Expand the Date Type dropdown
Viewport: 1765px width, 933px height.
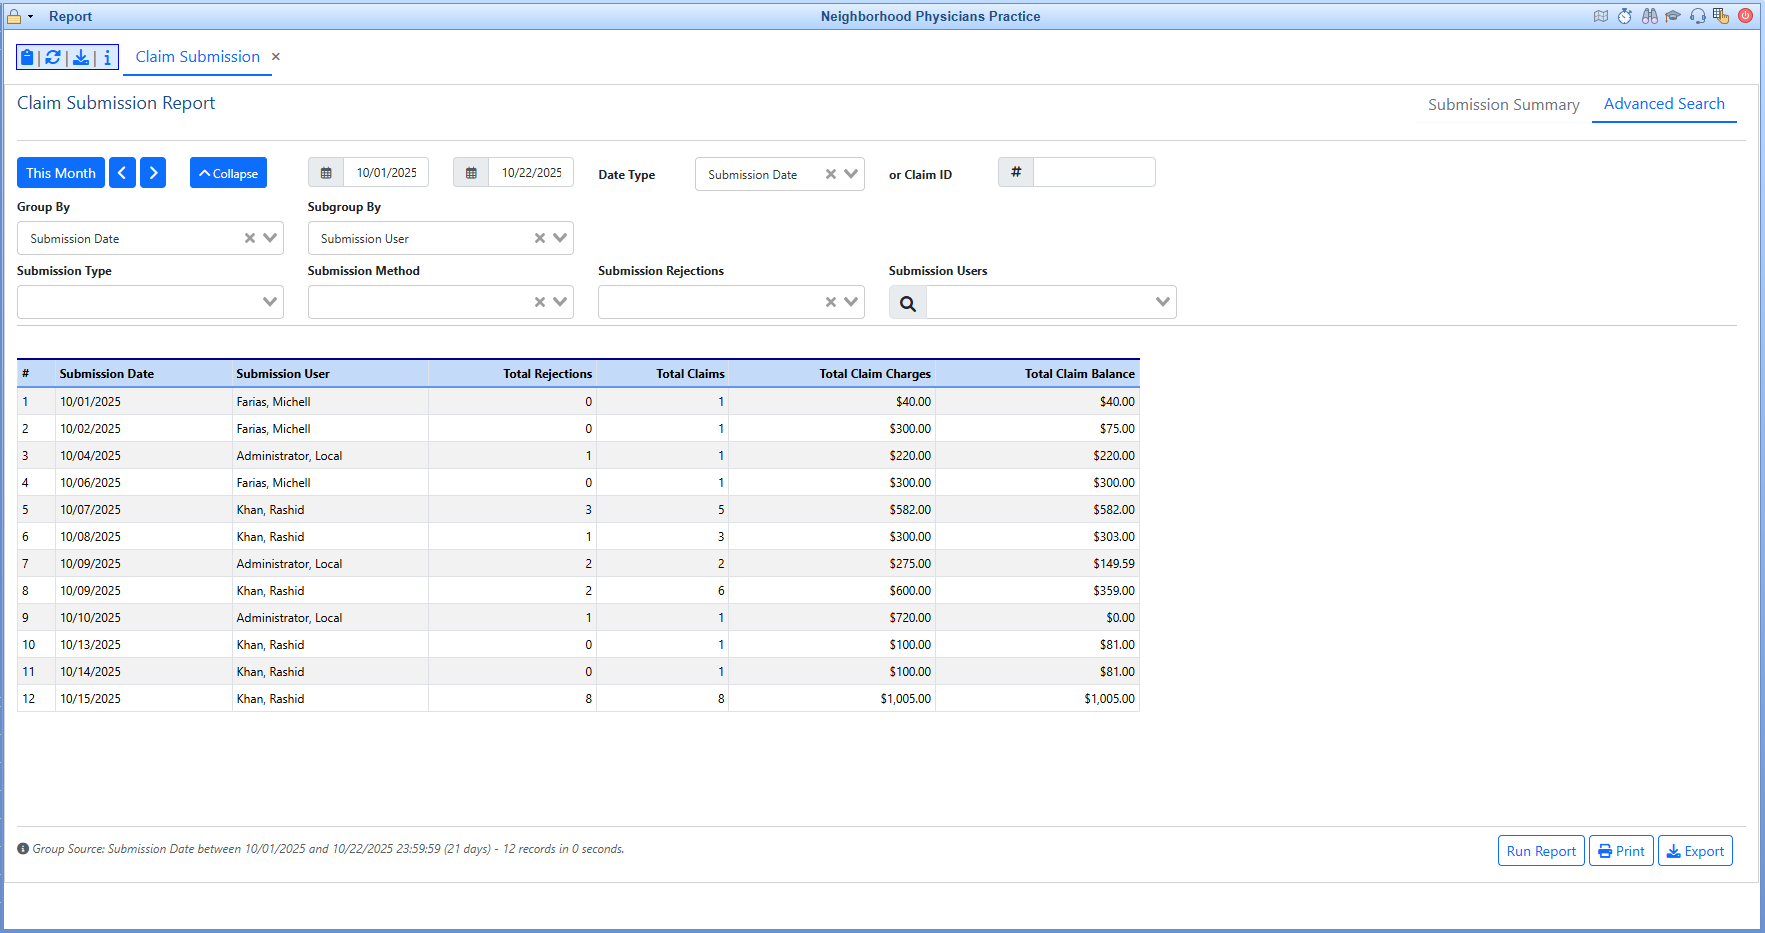pyautogui.click(x=851, y=174)
